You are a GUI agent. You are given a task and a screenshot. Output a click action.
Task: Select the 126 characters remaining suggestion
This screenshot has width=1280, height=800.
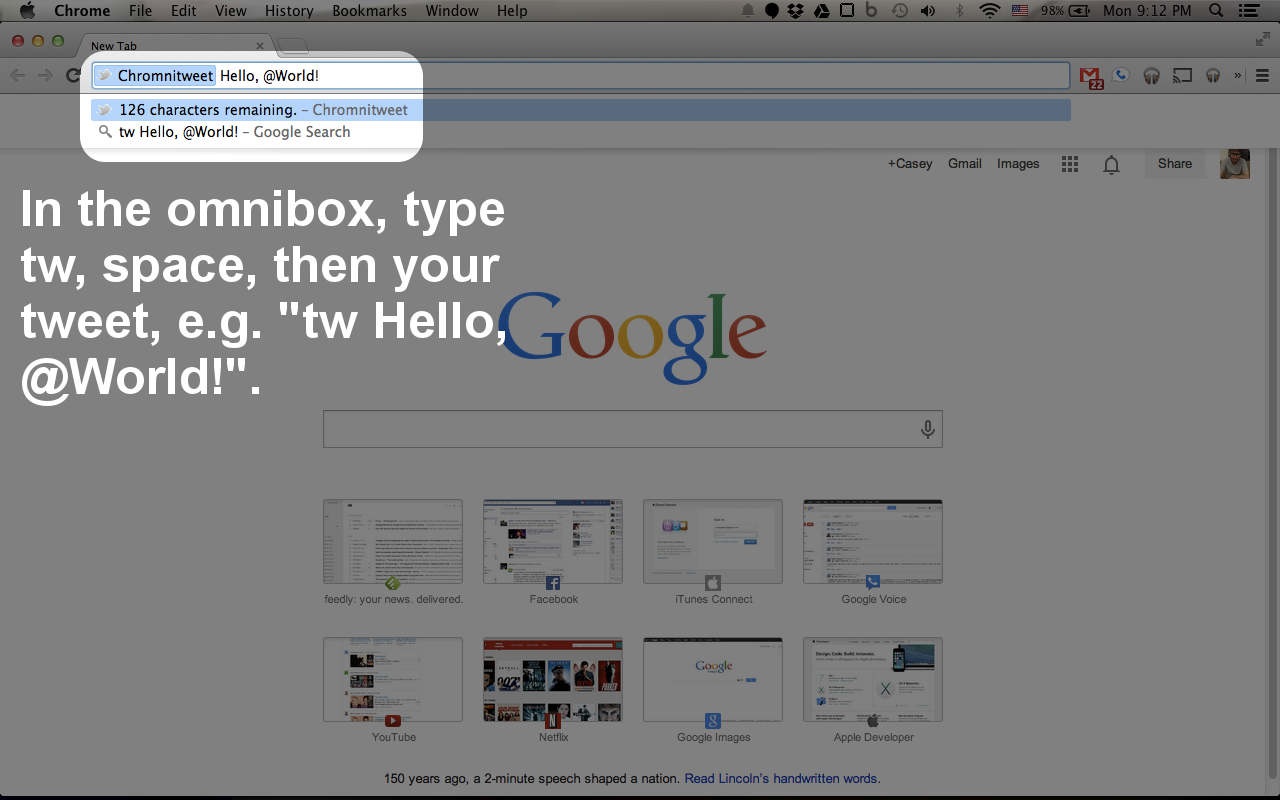(581, 110)
